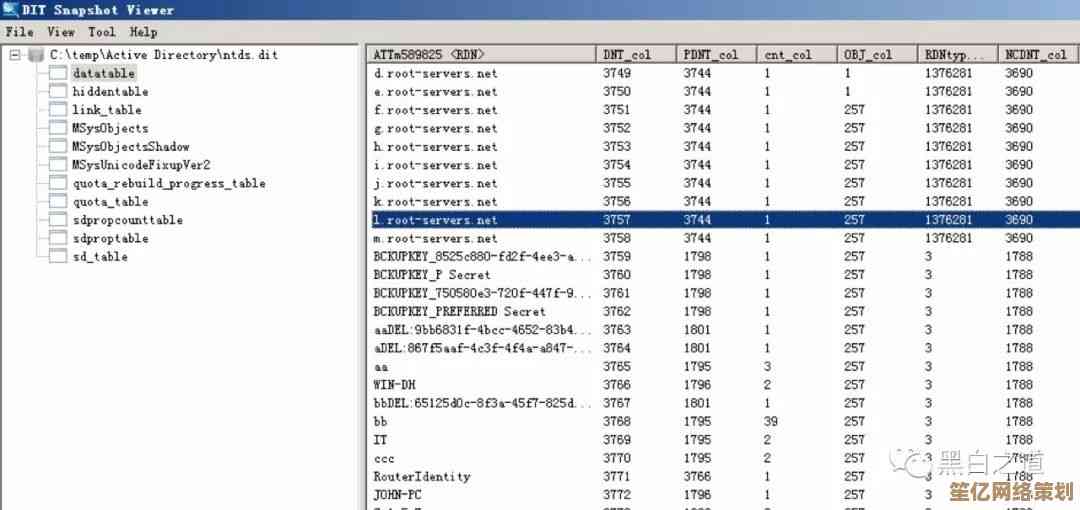1080x510 pixels.
Task: Sort by the DNT_col column header
Action: click(x=634, y=54)
